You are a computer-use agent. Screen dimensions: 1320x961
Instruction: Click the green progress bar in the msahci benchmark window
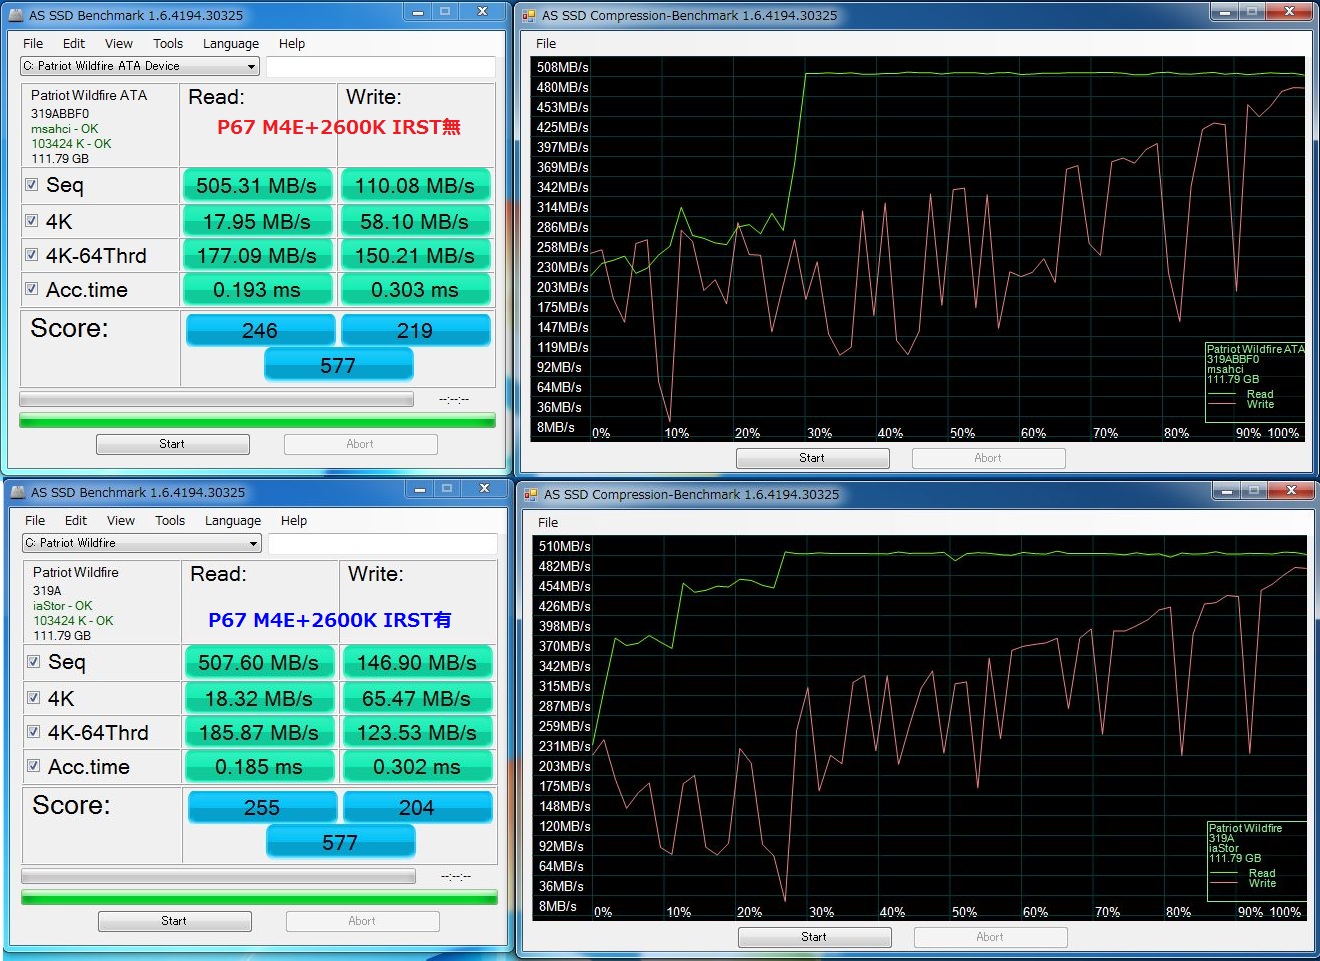coord(257,421)
